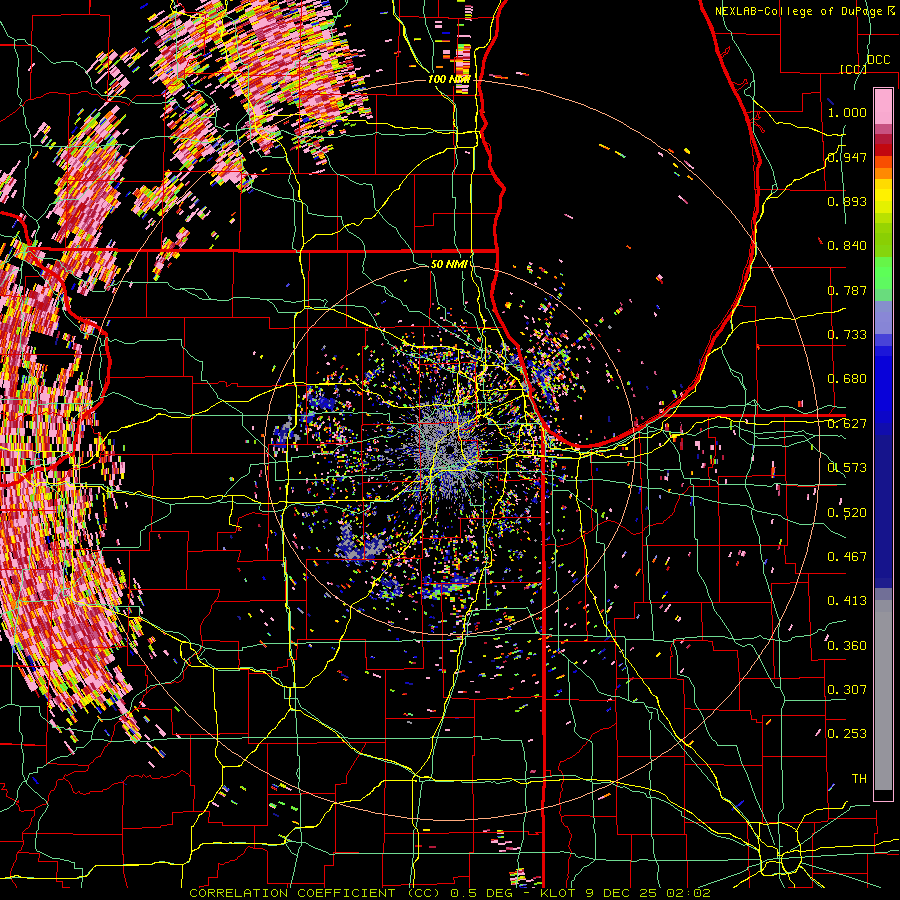Select the 0.947 scale label
Image resolution: width=900 pixels, height=900 pixels.
point(847,157)
